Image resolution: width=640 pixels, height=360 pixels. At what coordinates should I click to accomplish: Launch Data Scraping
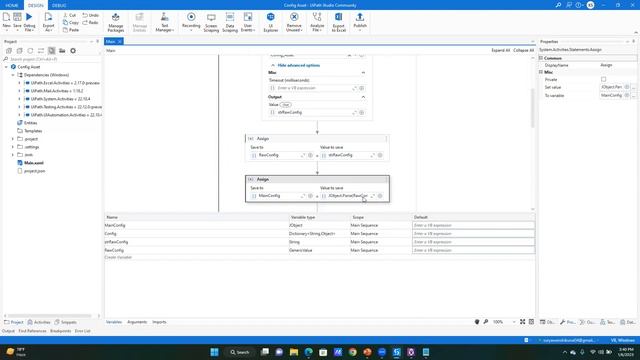(x=230, y=22)
